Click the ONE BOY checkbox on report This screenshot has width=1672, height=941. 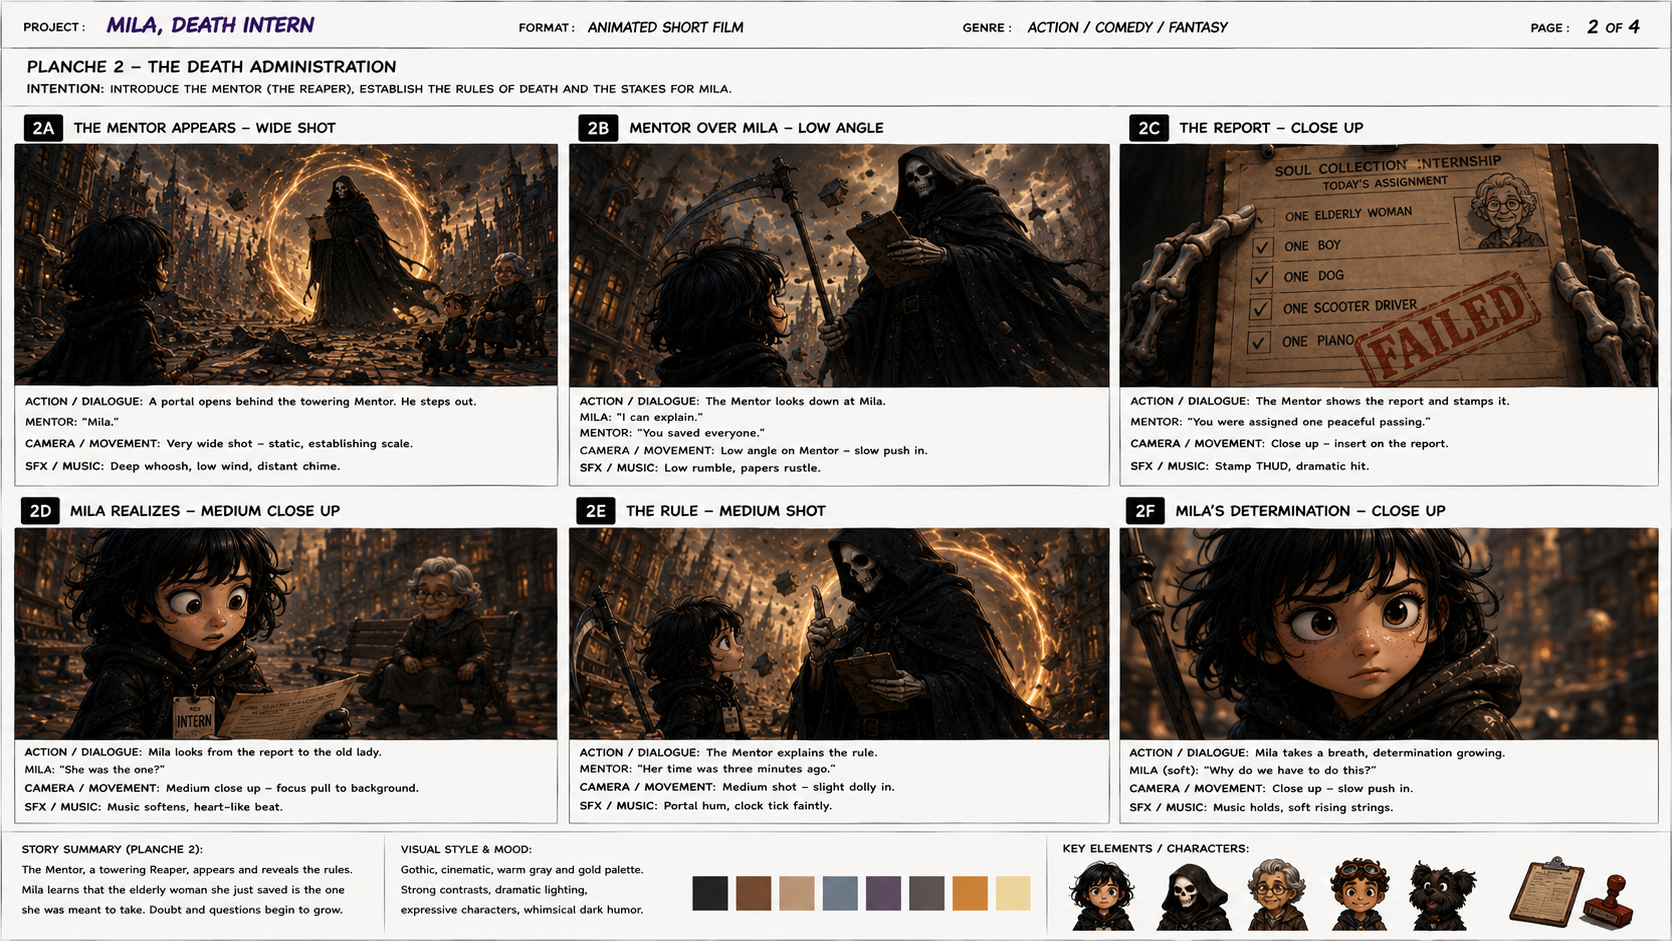pos(1262,247)
